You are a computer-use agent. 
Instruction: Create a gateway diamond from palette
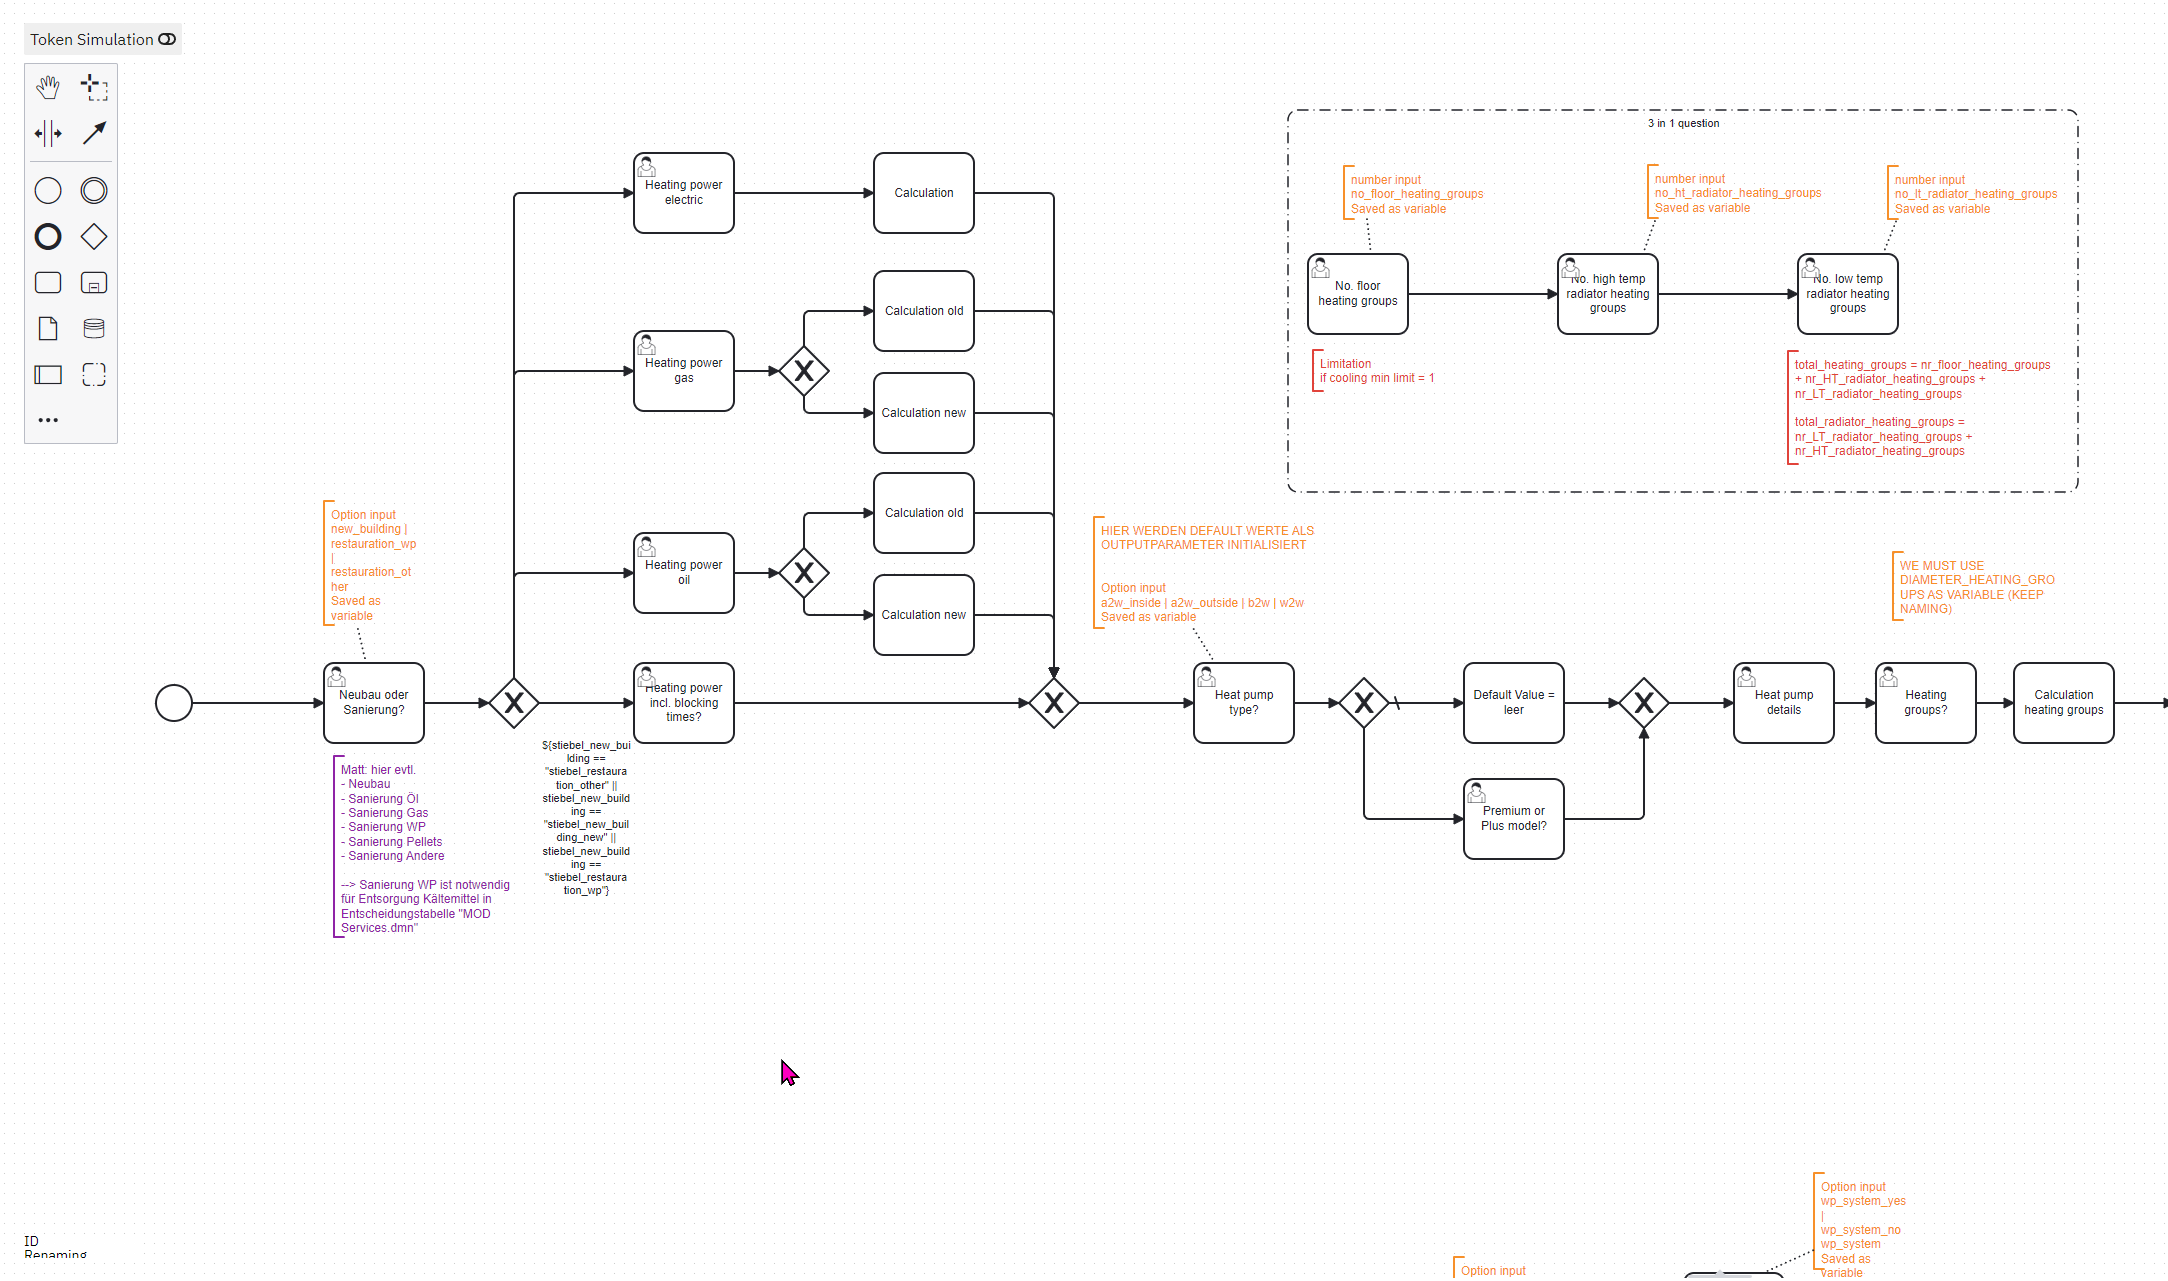point(94,237)
